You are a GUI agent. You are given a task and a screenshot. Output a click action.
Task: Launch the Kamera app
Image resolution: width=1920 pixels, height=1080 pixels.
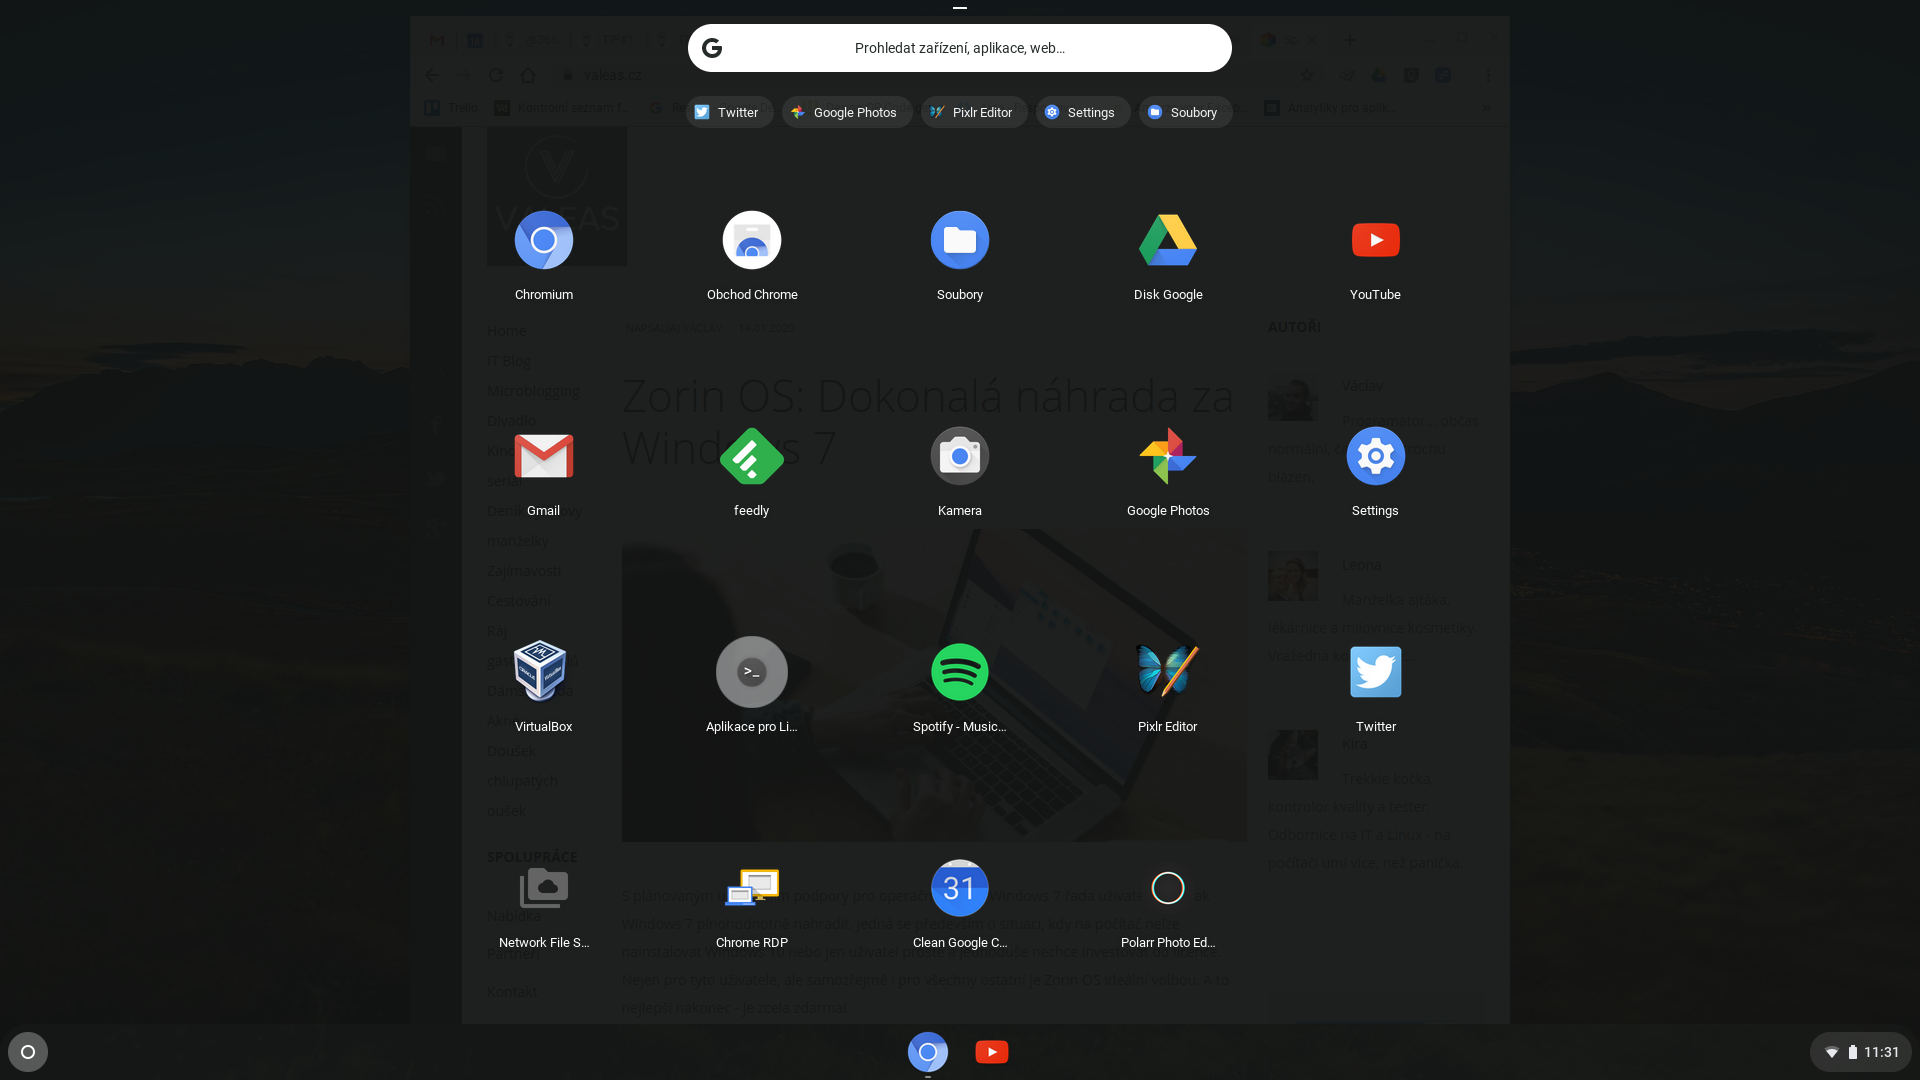960,456
